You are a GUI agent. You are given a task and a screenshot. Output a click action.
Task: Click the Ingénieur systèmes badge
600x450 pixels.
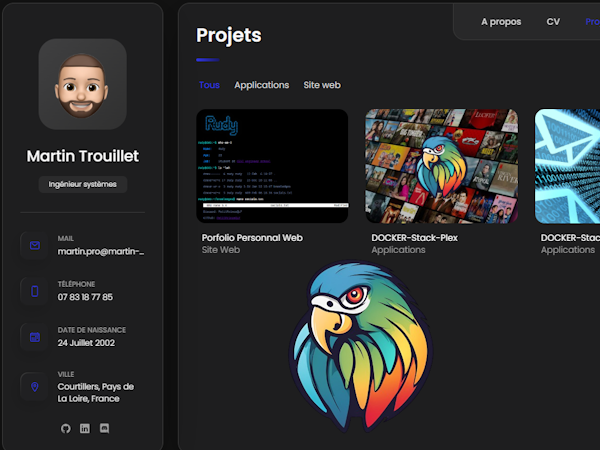(x=83, y=184)
